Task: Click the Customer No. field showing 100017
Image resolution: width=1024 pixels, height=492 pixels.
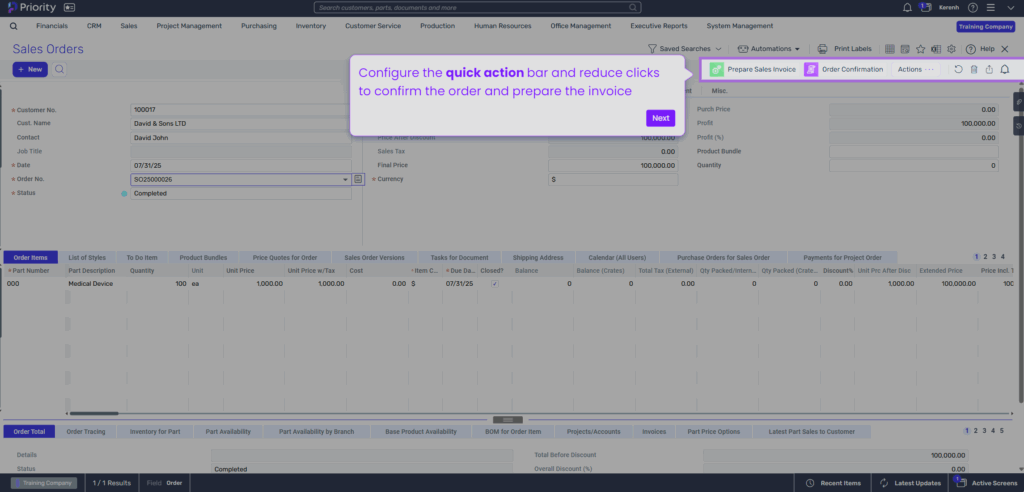Action: click(x=240, y=110)
